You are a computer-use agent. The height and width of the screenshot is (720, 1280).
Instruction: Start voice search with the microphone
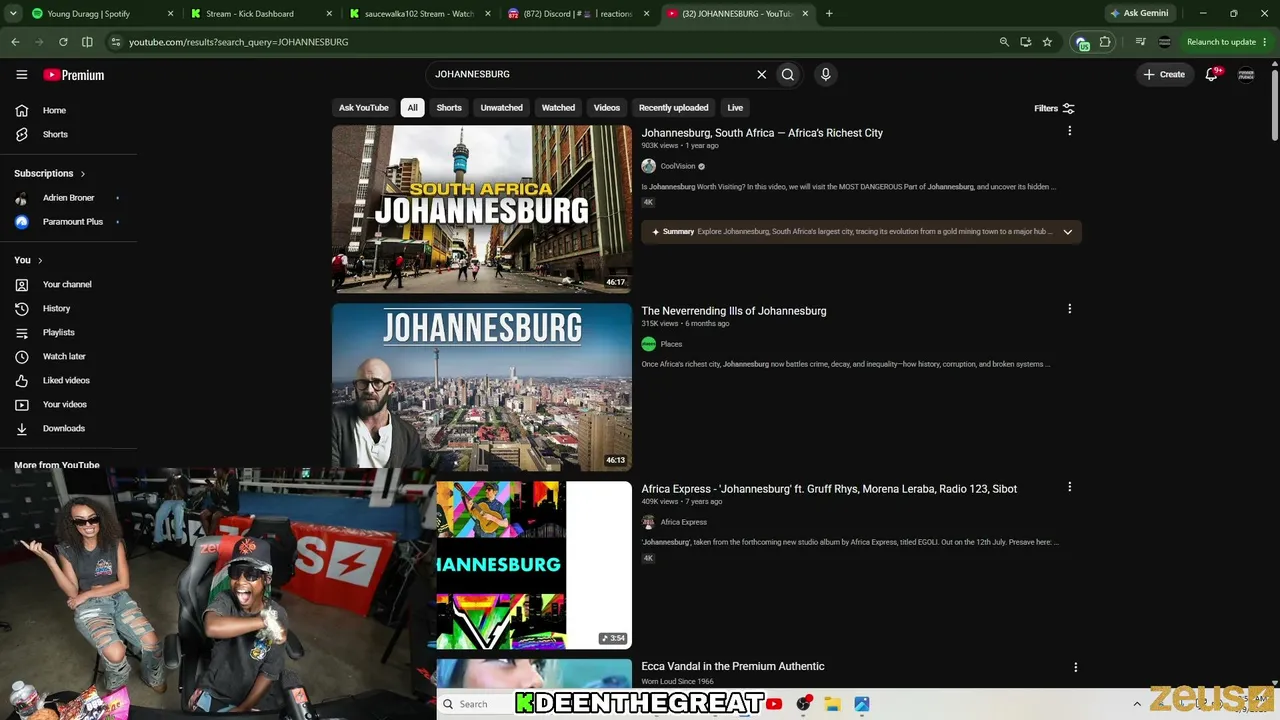[825, 74]
